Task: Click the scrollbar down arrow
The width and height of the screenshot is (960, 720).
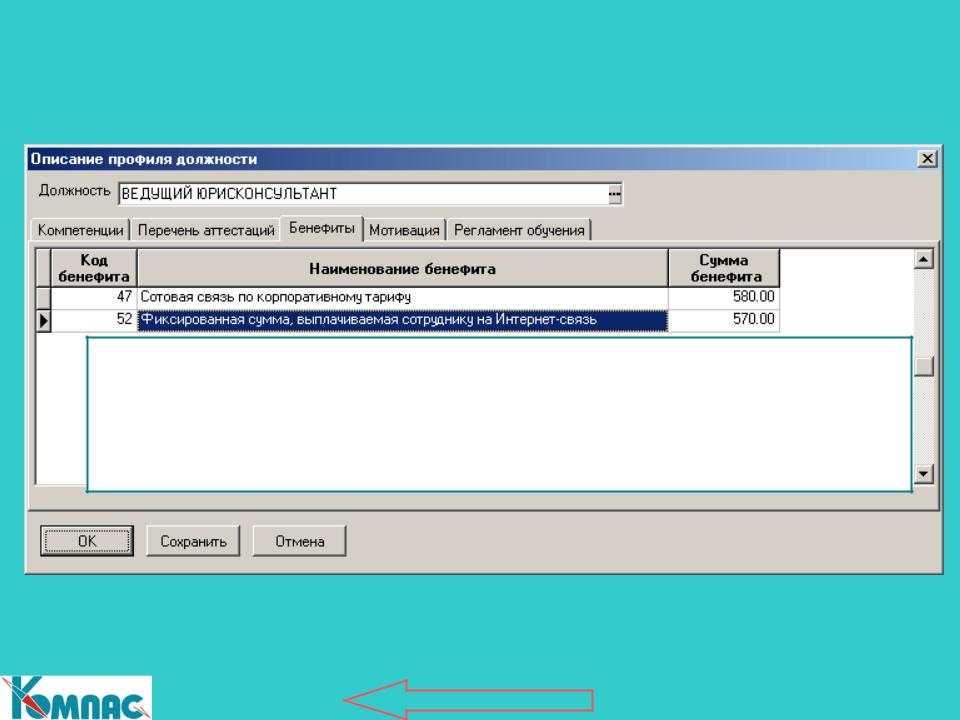Action: 923,473
